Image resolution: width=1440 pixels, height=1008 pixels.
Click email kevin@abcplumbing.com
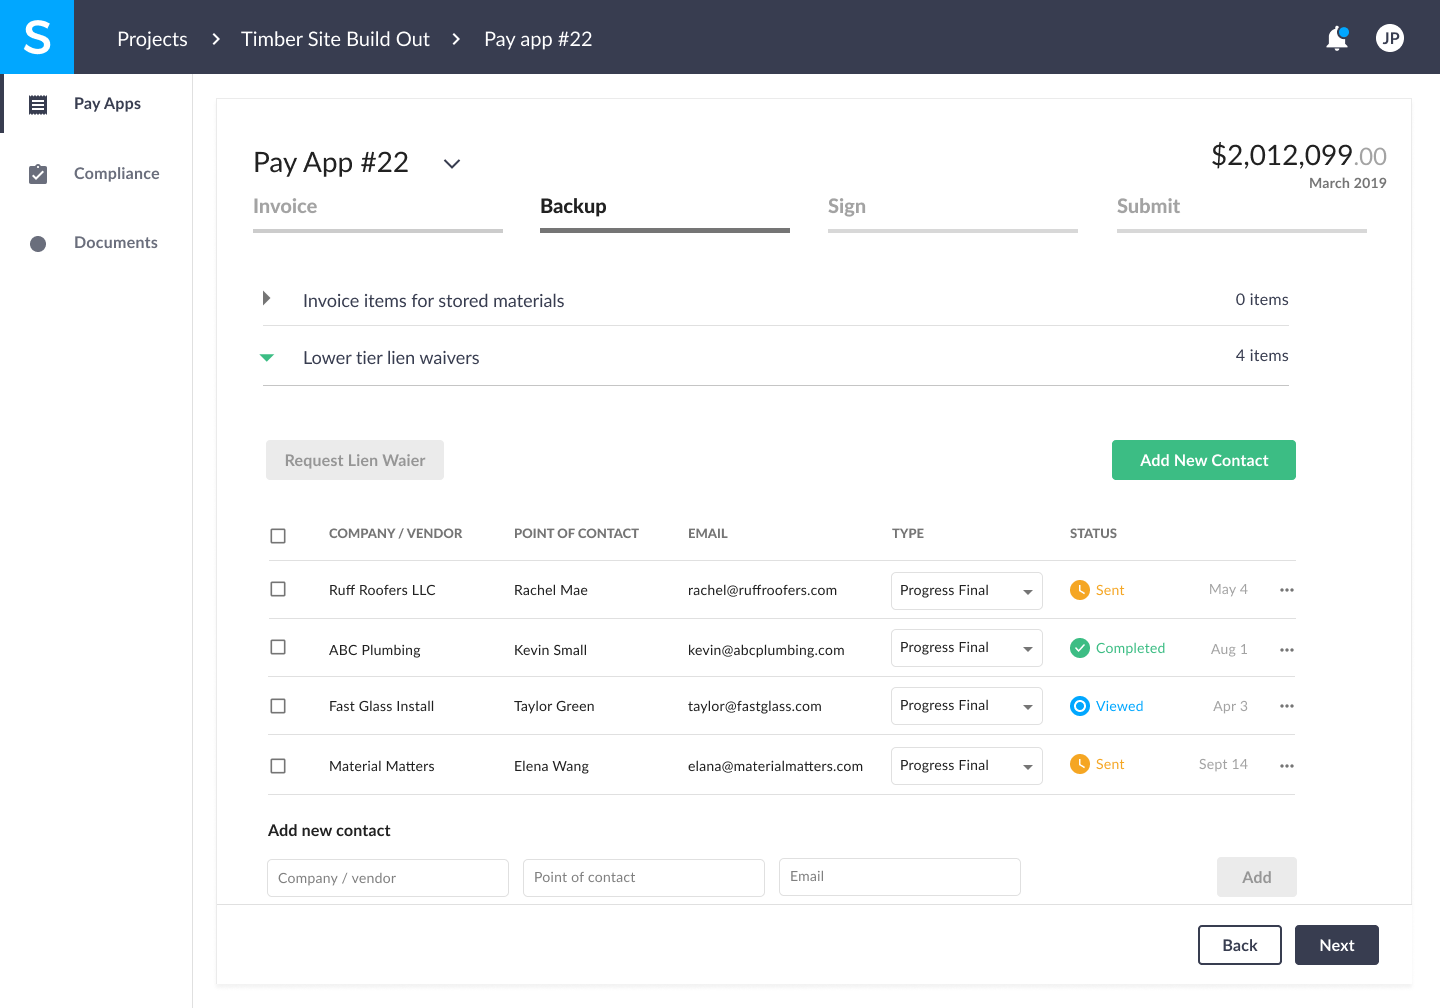coord(766,650)
